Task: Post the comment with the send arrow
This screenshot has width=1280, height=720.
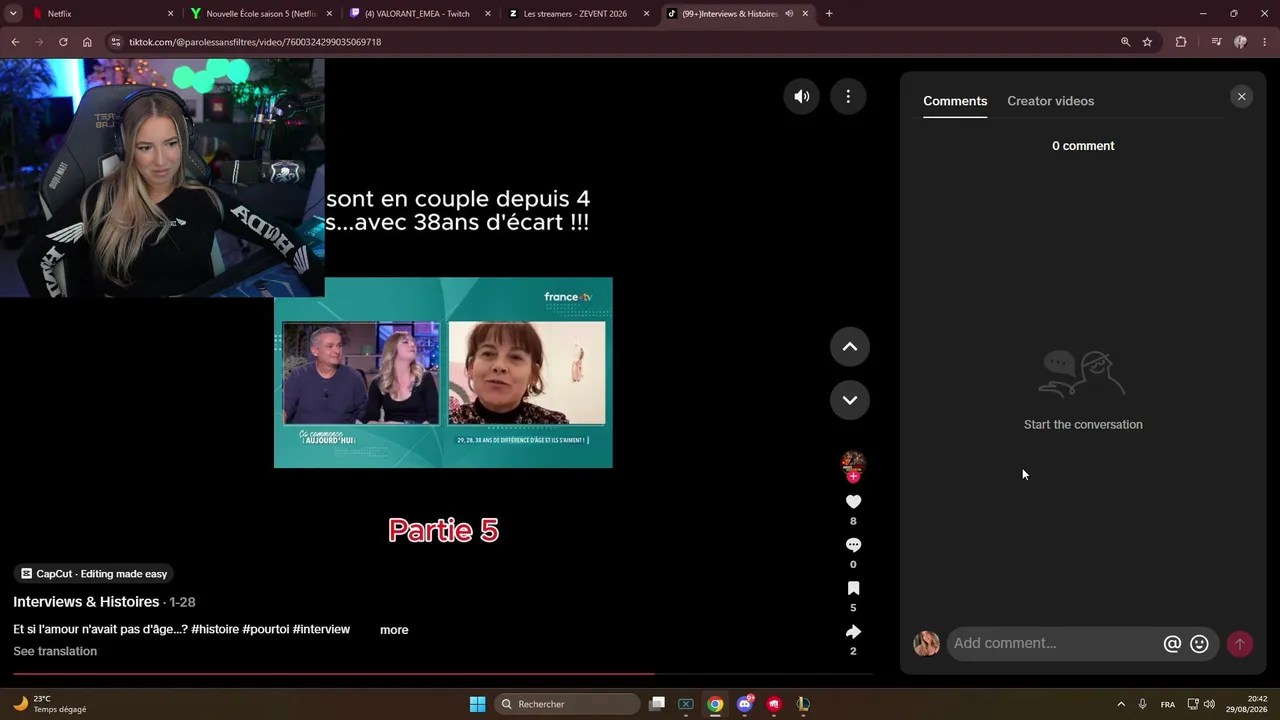Action: coord(1239,644)
